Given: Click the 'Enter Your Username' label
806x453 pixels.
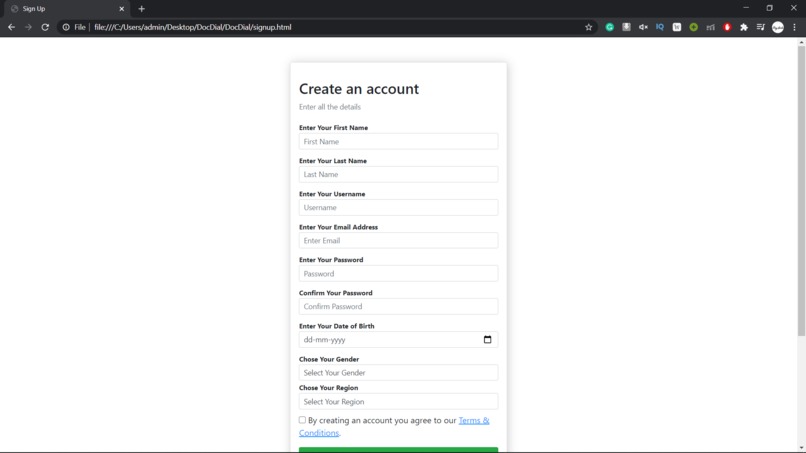Looking at the screenshot, I should [332, 194].
